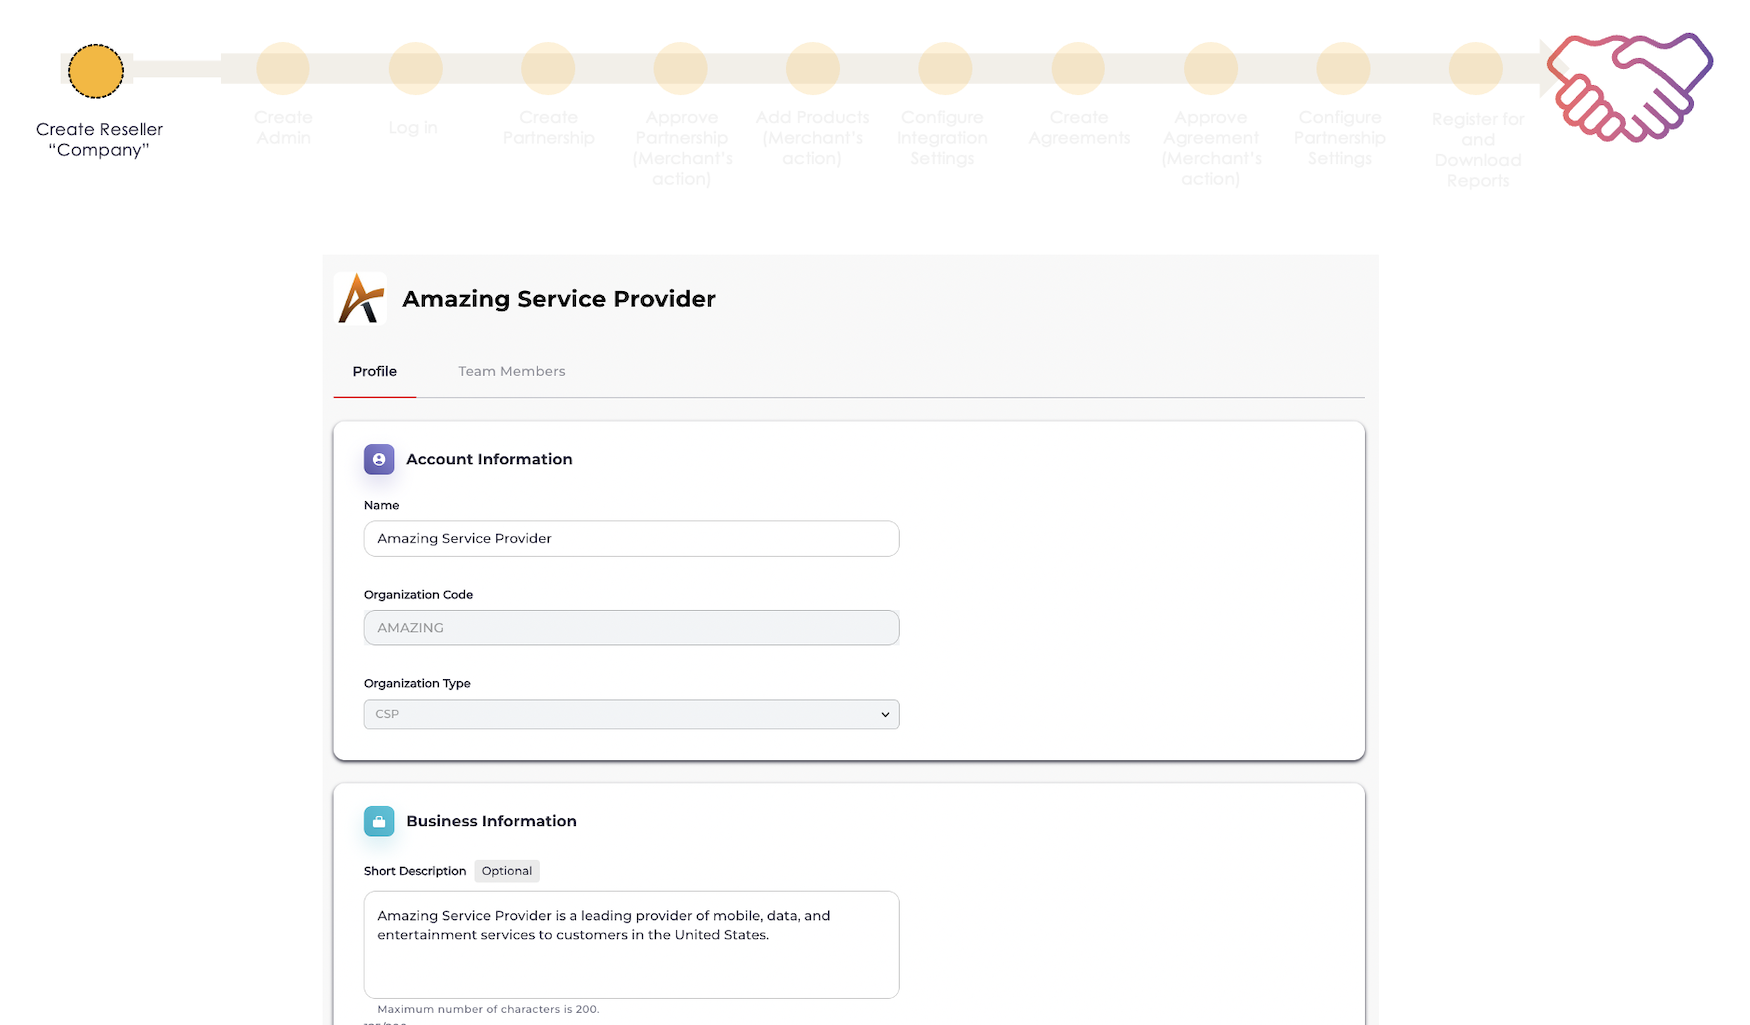Click the Optional badge beside Short Description

click(507, 871)
